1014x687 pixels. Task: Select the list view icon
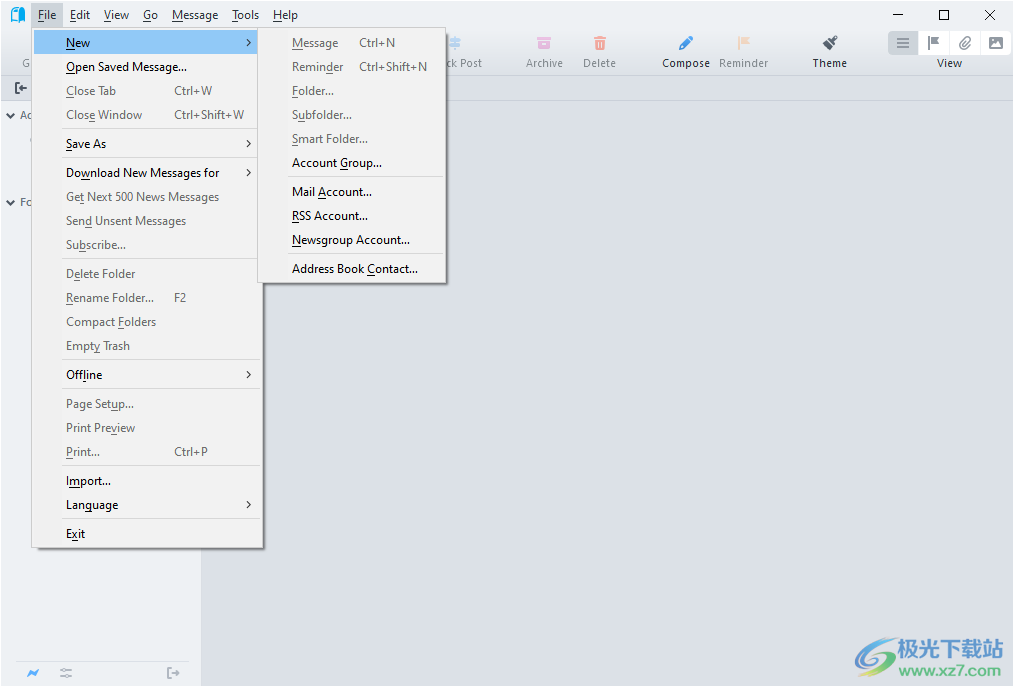[x=903, y=43]
